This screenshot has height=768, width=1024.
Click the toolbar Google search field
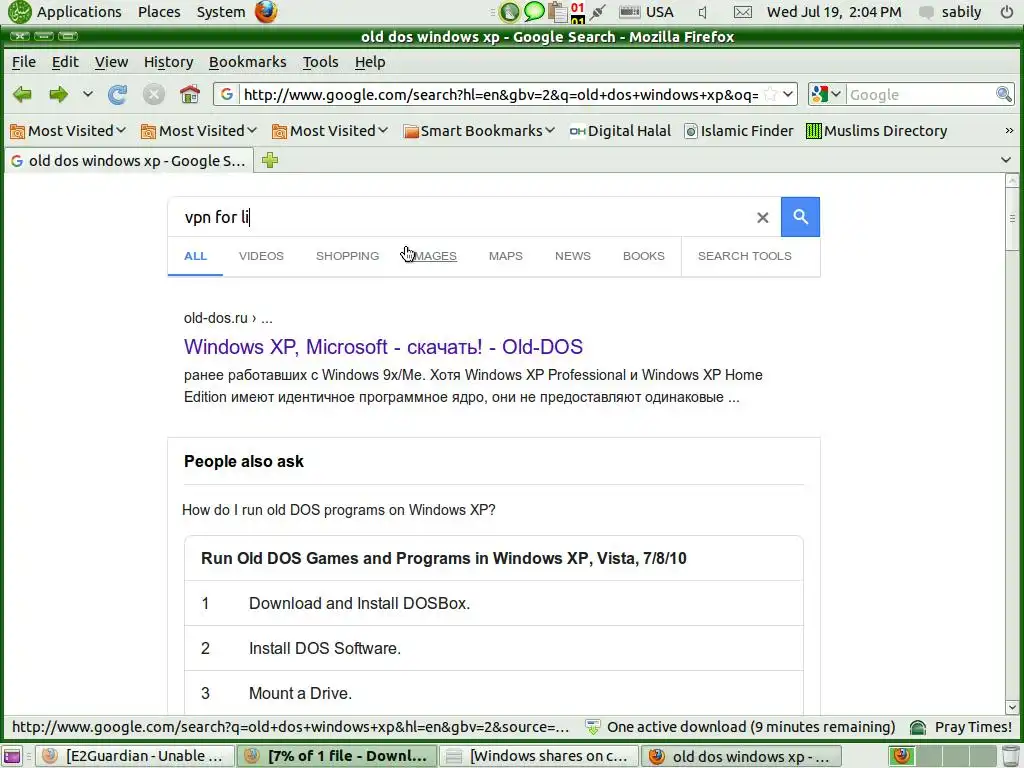921,95
